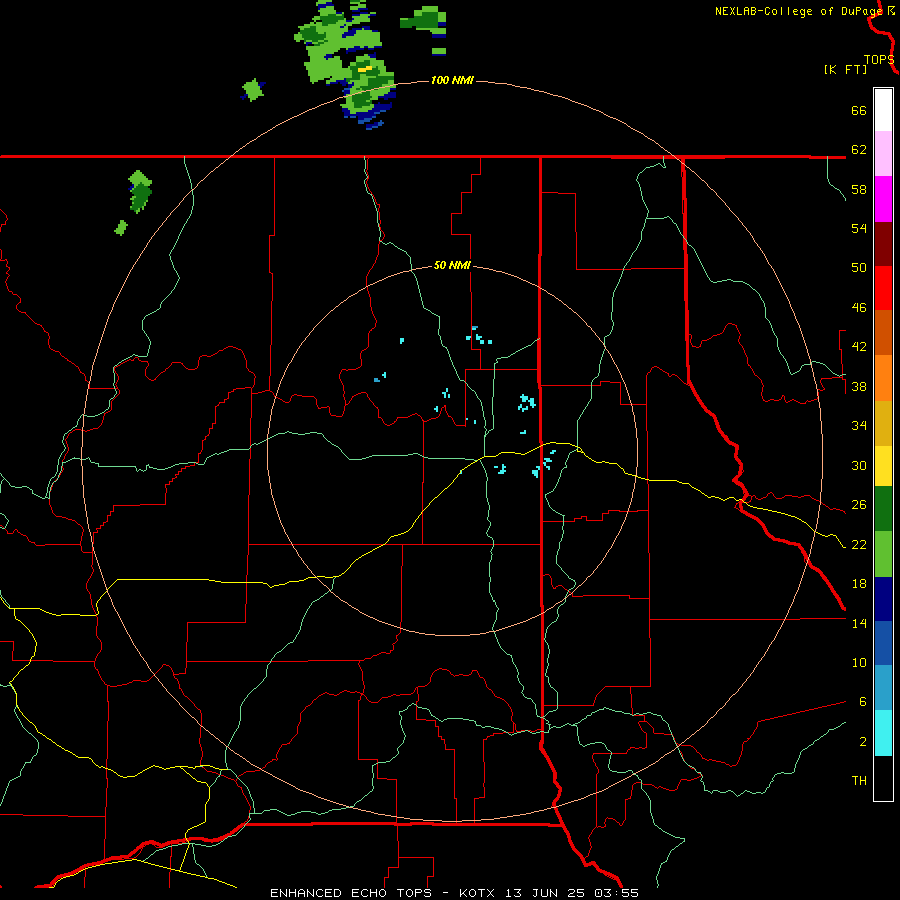Select the burnt orange legend swatch above 42
The image size is (900, 900).
[883, 332]
